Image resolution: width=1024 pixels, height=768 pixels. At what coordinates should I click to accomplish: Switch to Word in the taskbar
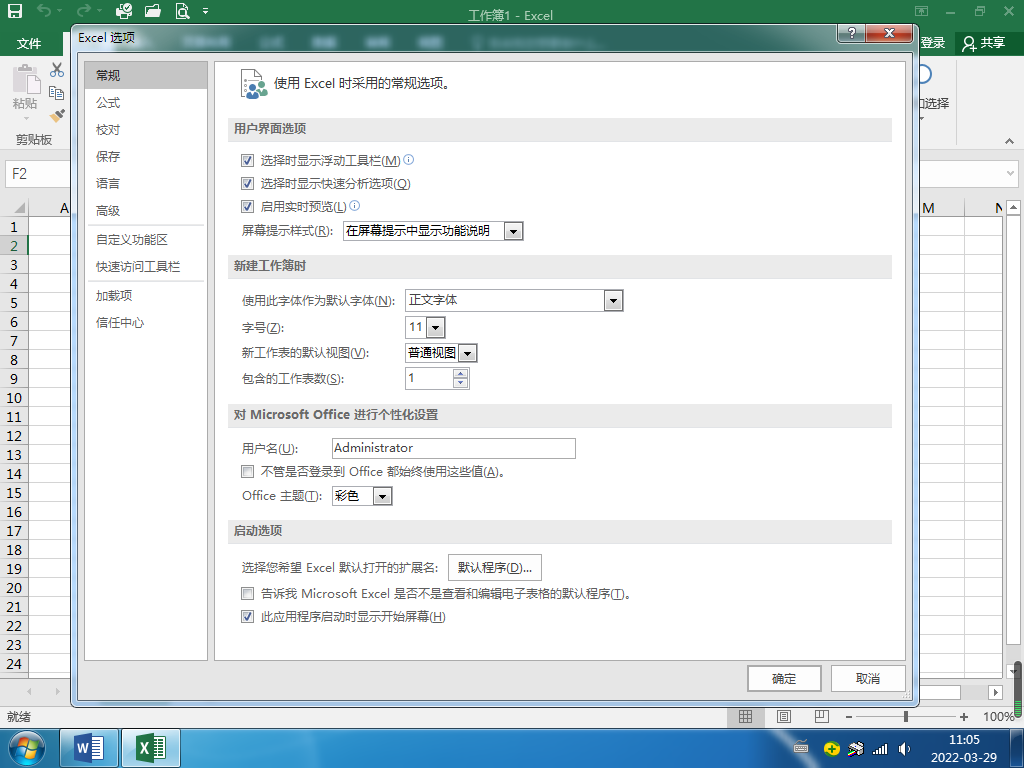(89, 748)
